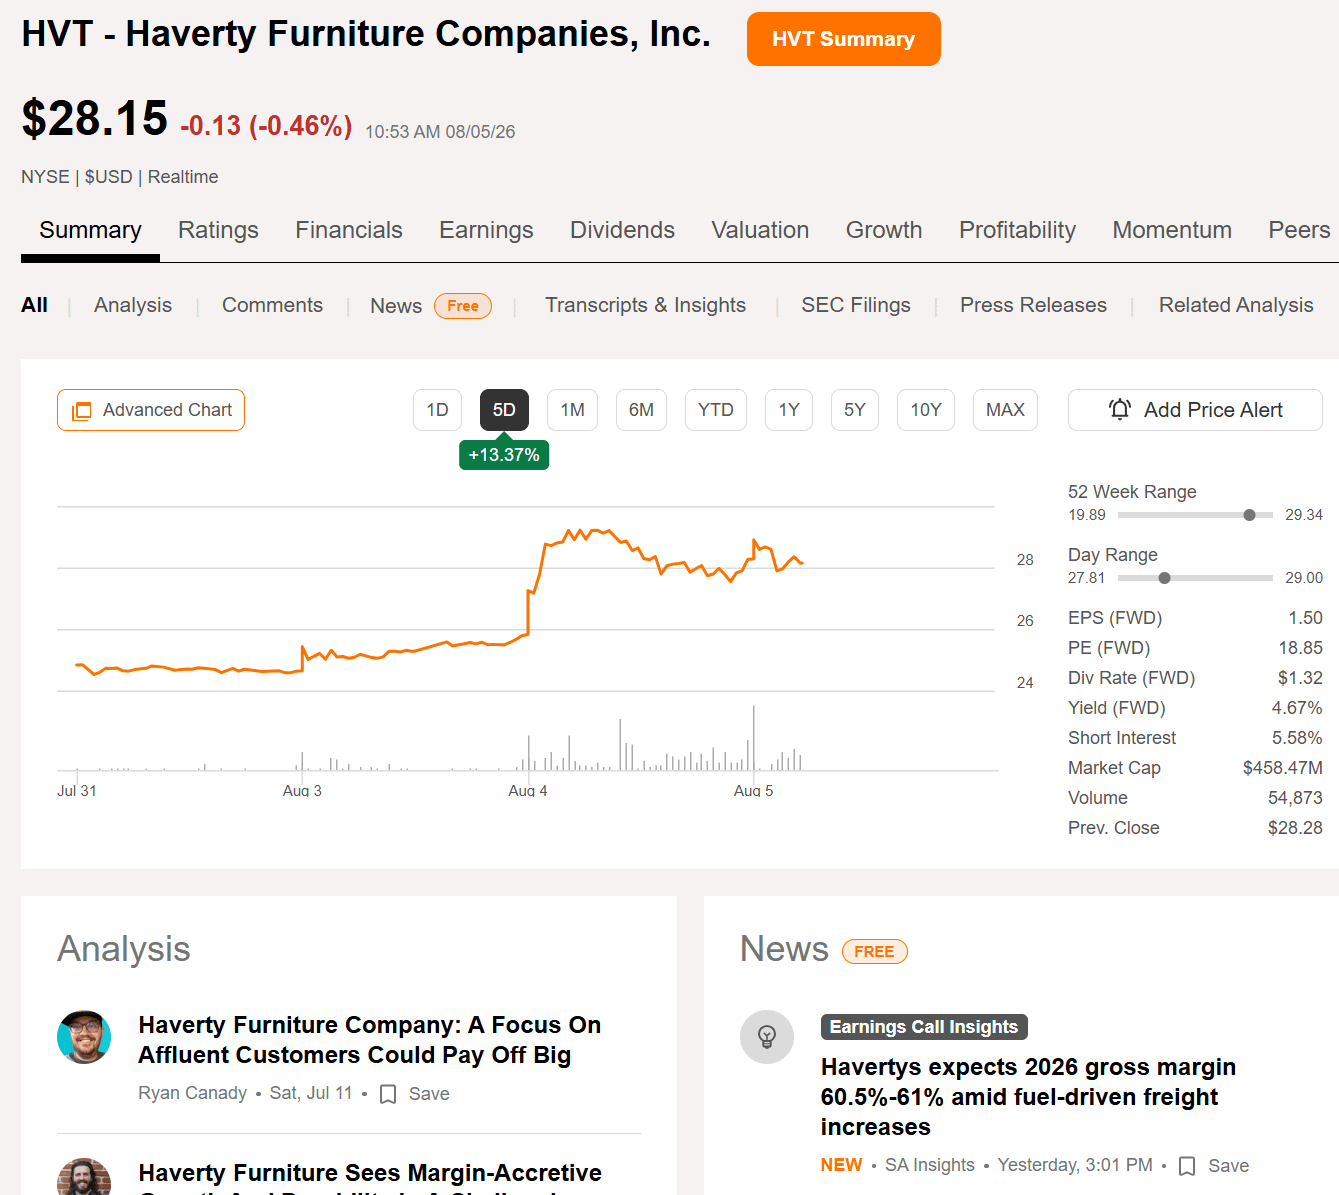Click the EPS (FWD) 1.50 value
Image resolution: width=1339 pixels, height=1195 pixels.
click(1305, 618)
